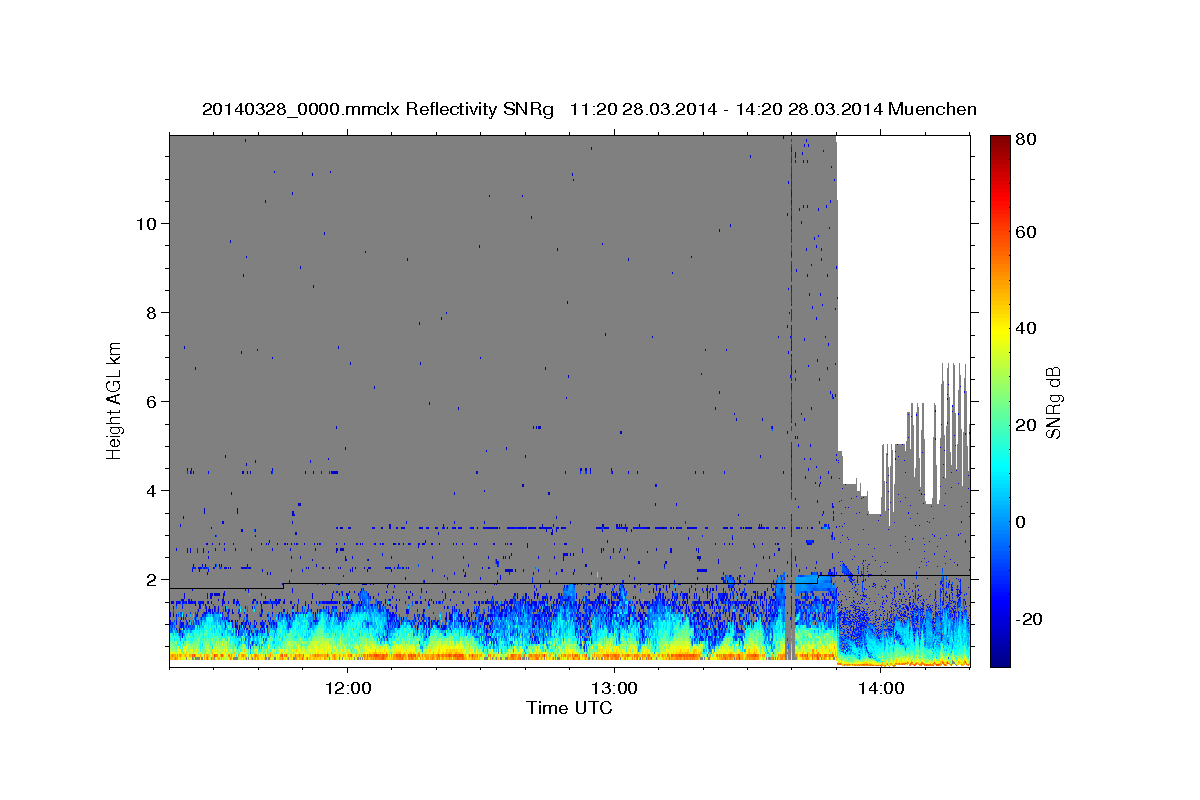The image size is (1200, 800).
Task: Click the 13:00 time tick label
Action: click(614, 689)
